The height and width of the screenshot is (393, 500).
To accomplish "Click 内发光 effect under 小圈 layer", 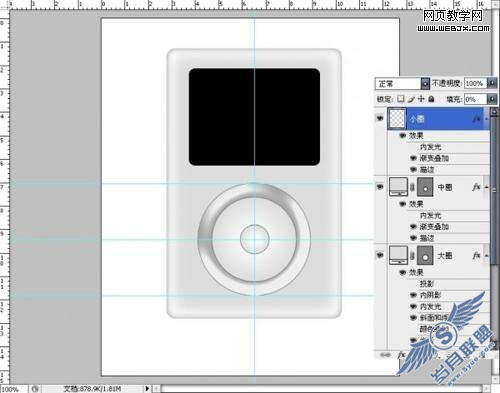I will [430, 147].
